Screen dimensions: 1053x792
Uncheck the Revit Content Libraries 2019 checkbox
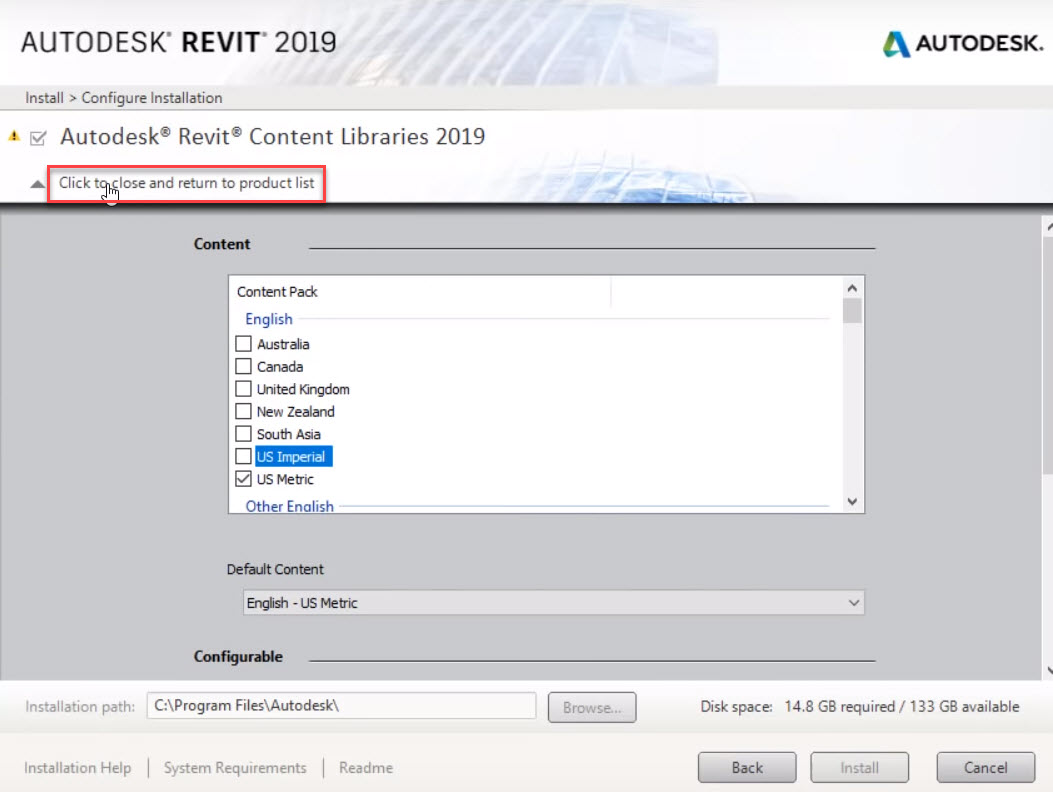pos(38,138)
